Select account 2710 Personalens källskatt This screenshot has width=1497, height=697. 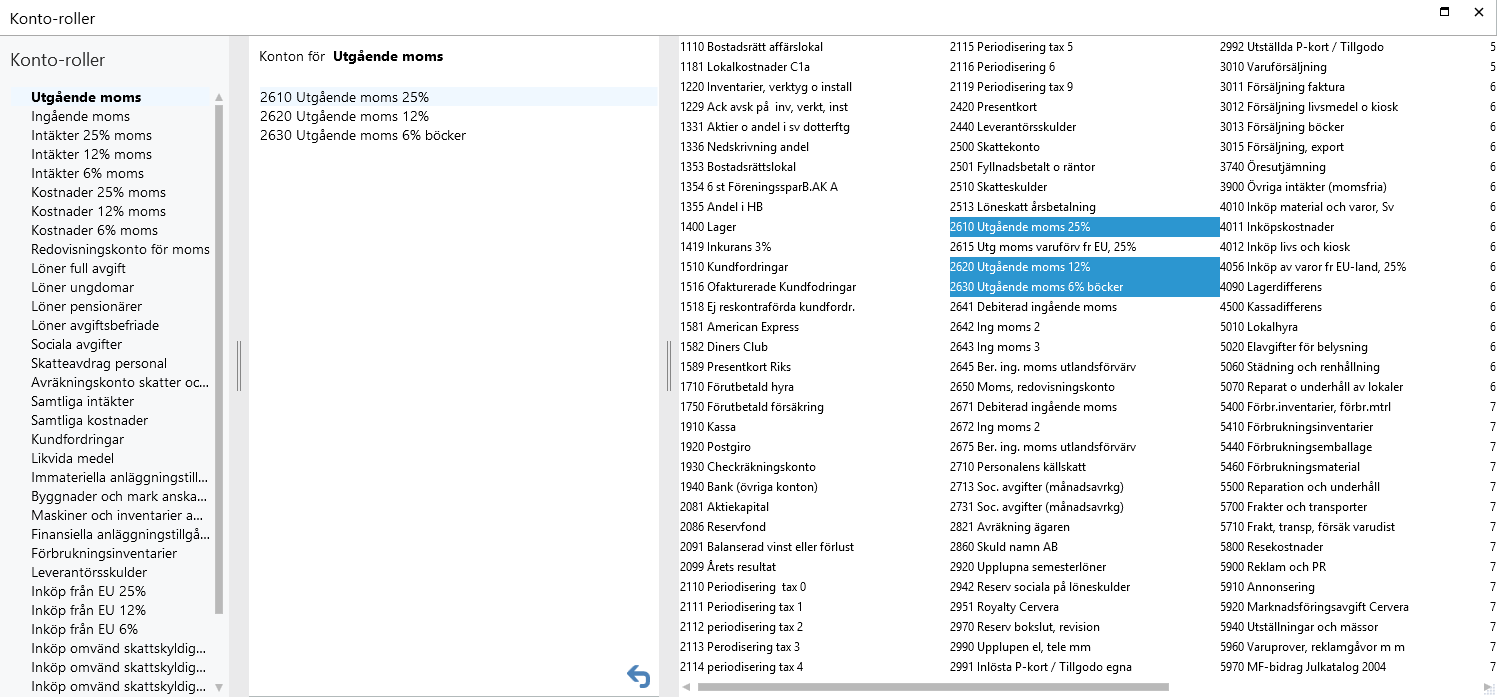click(1019, 467)
